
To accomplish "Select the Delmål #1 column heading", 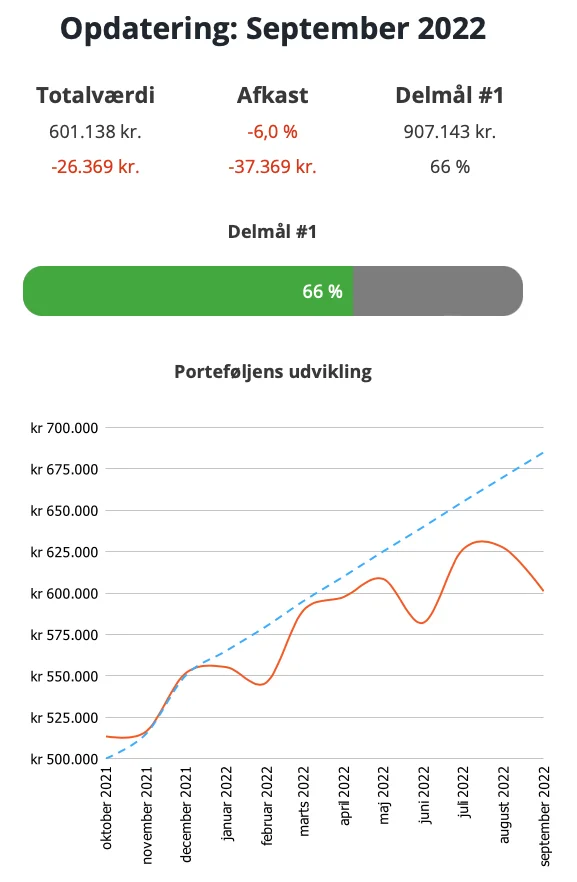I will (449, 95).
